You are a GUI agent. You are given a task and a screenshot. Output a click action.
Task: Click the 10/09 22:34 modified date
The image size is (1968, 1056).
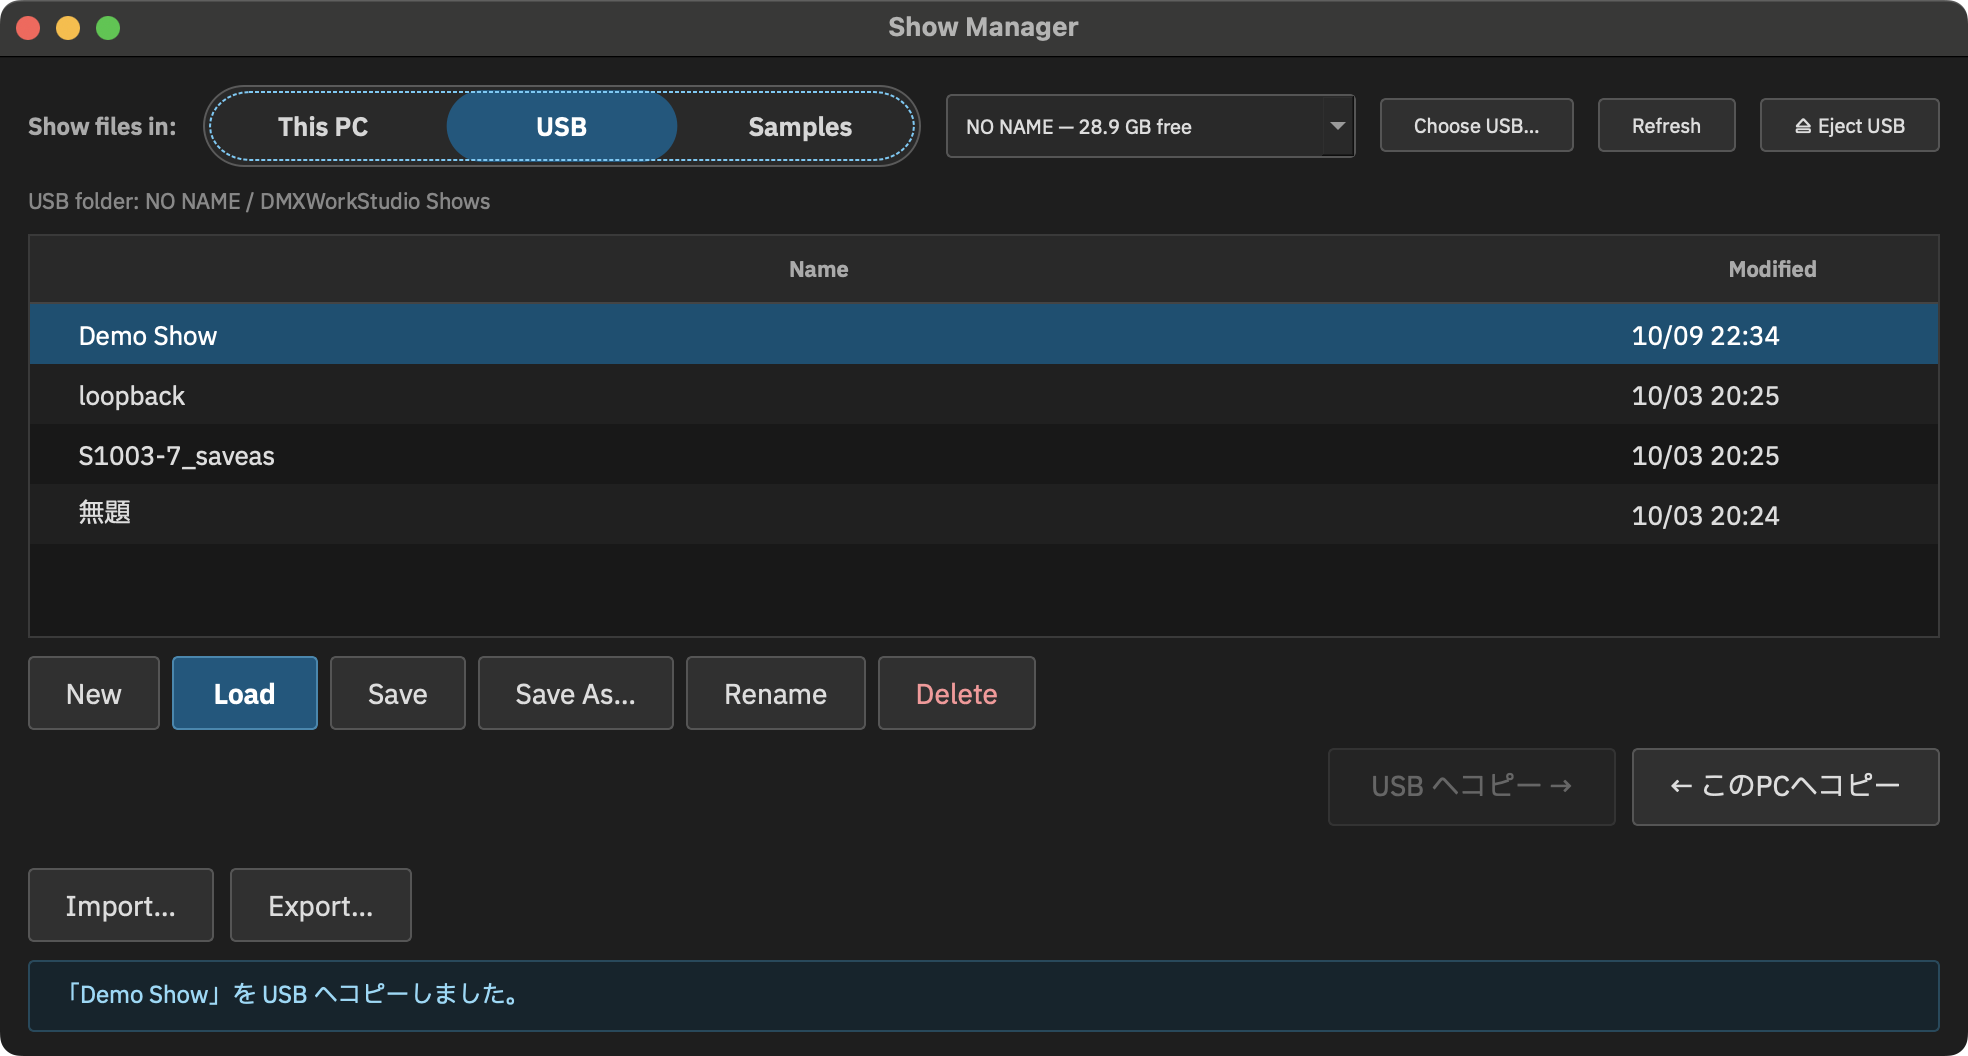(1705, 336)
